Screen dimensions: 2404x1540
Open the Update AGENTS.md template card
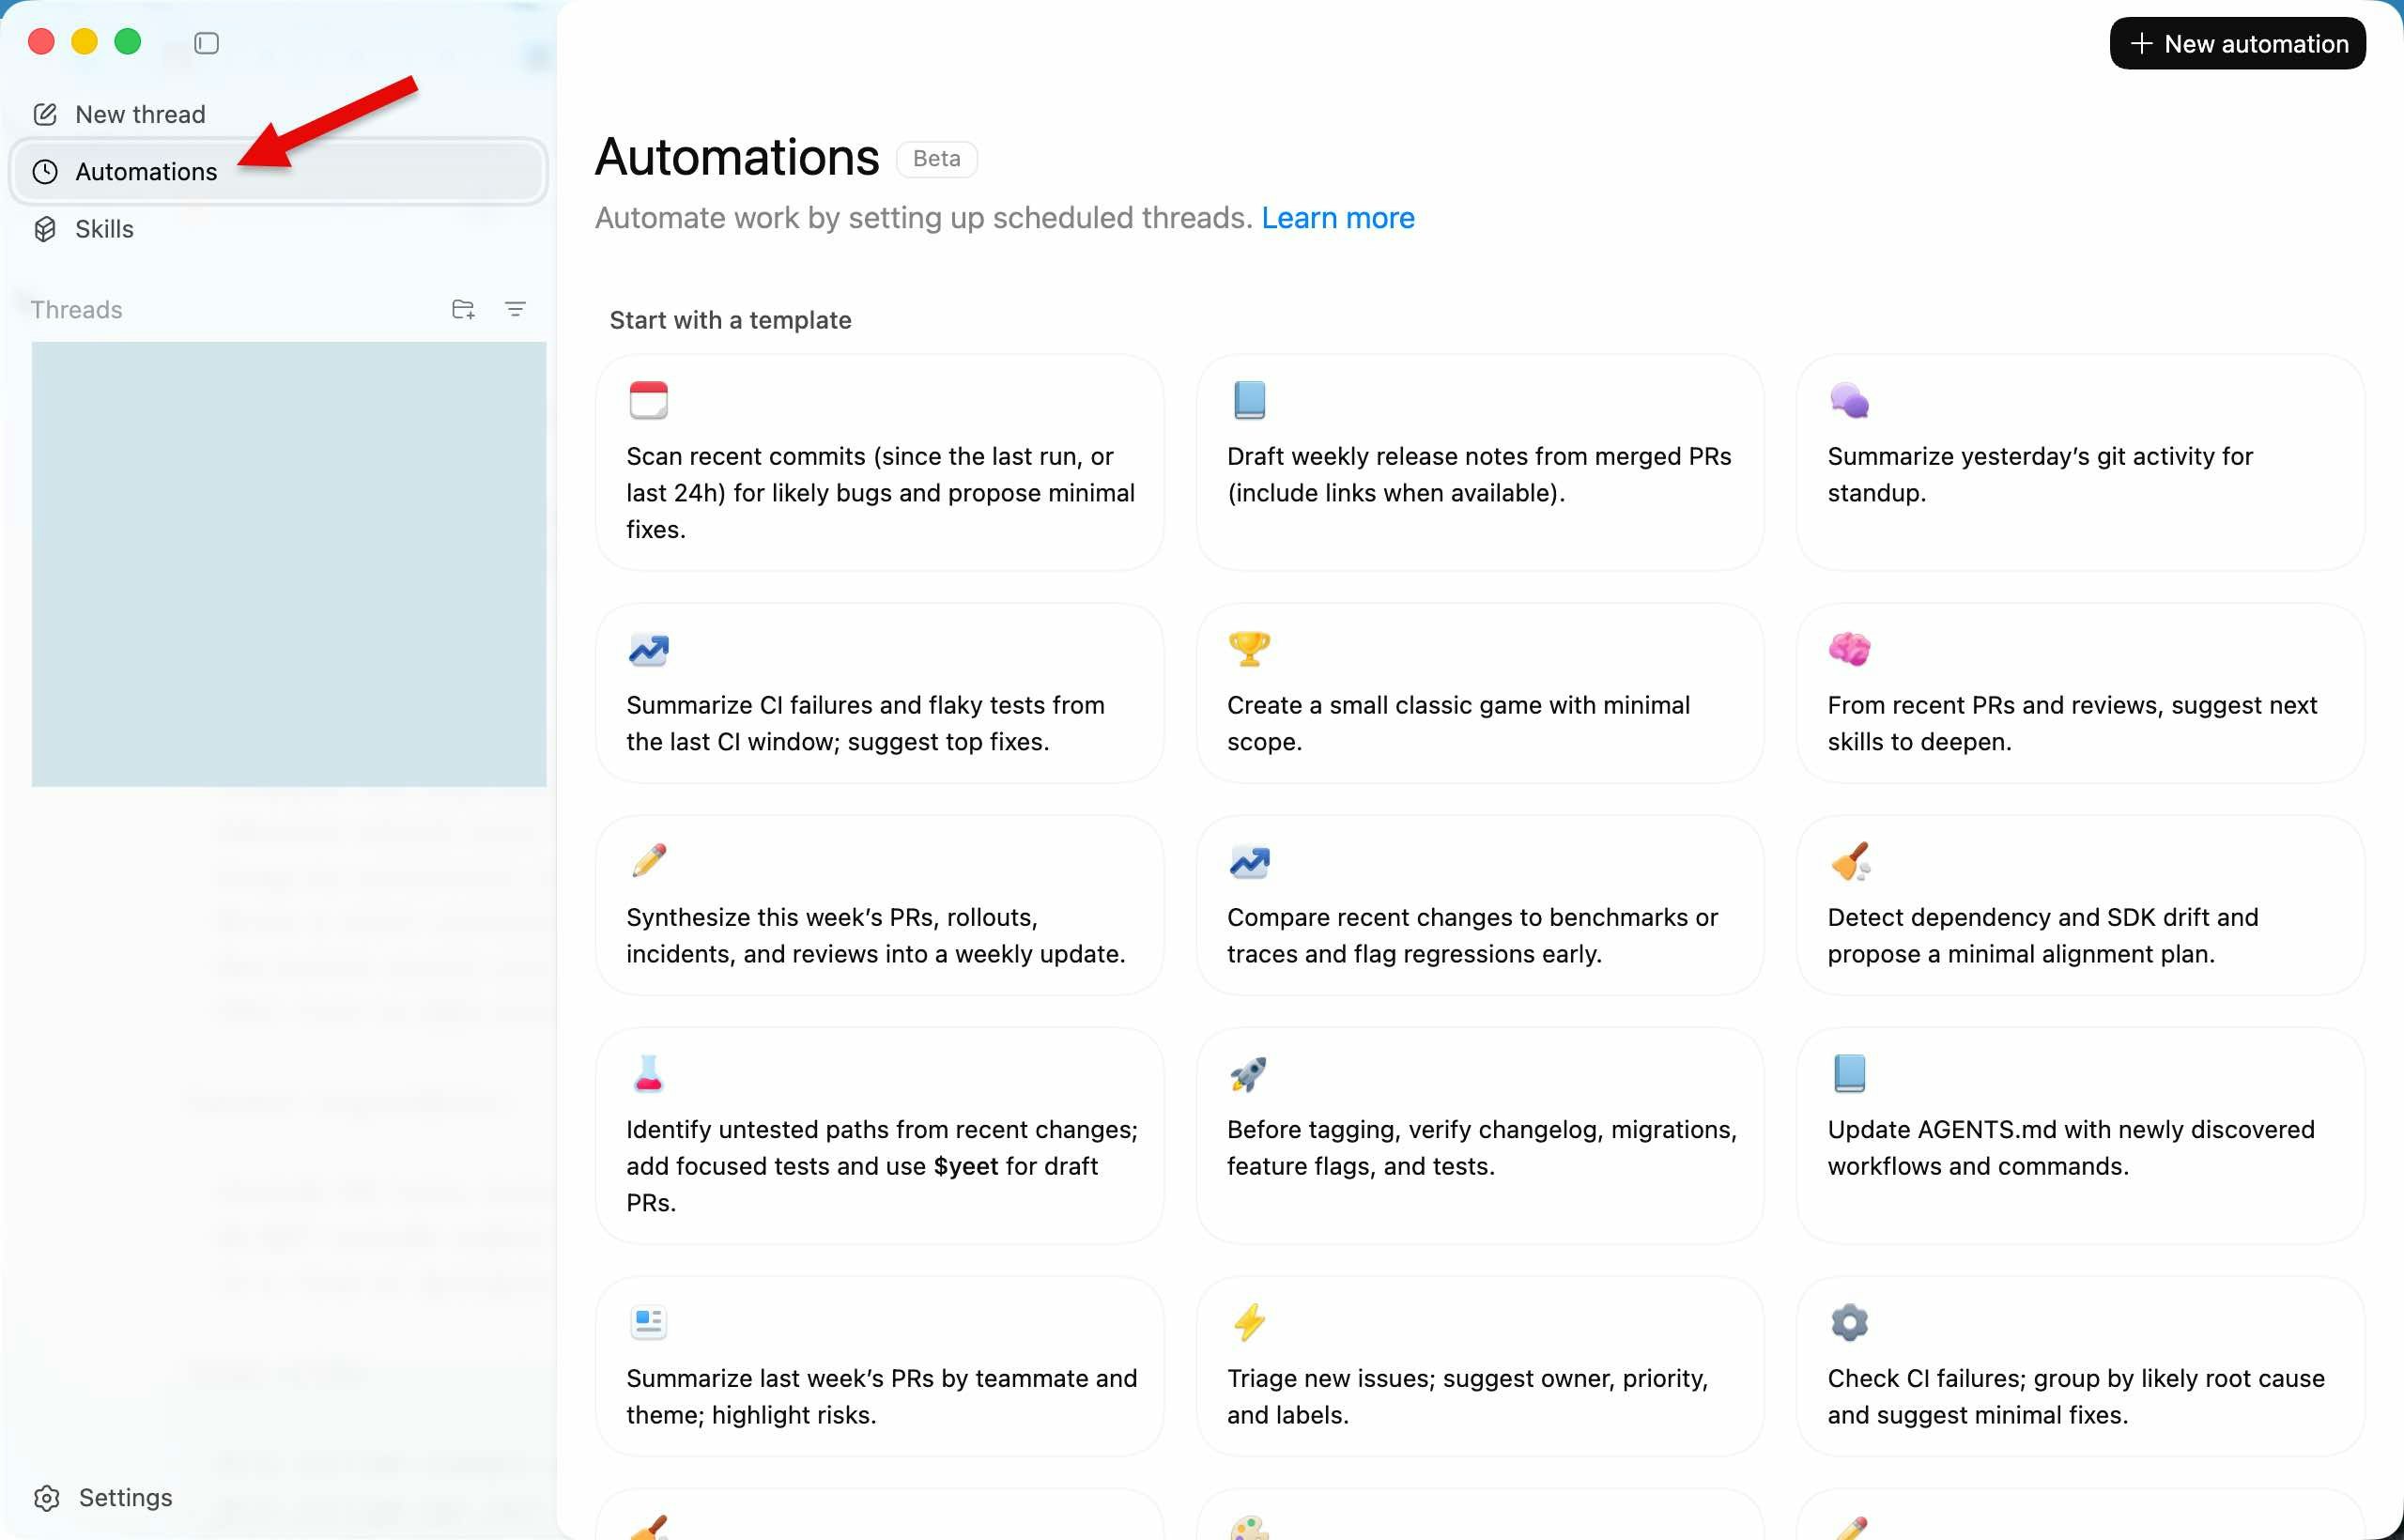click(2079, 1147)
